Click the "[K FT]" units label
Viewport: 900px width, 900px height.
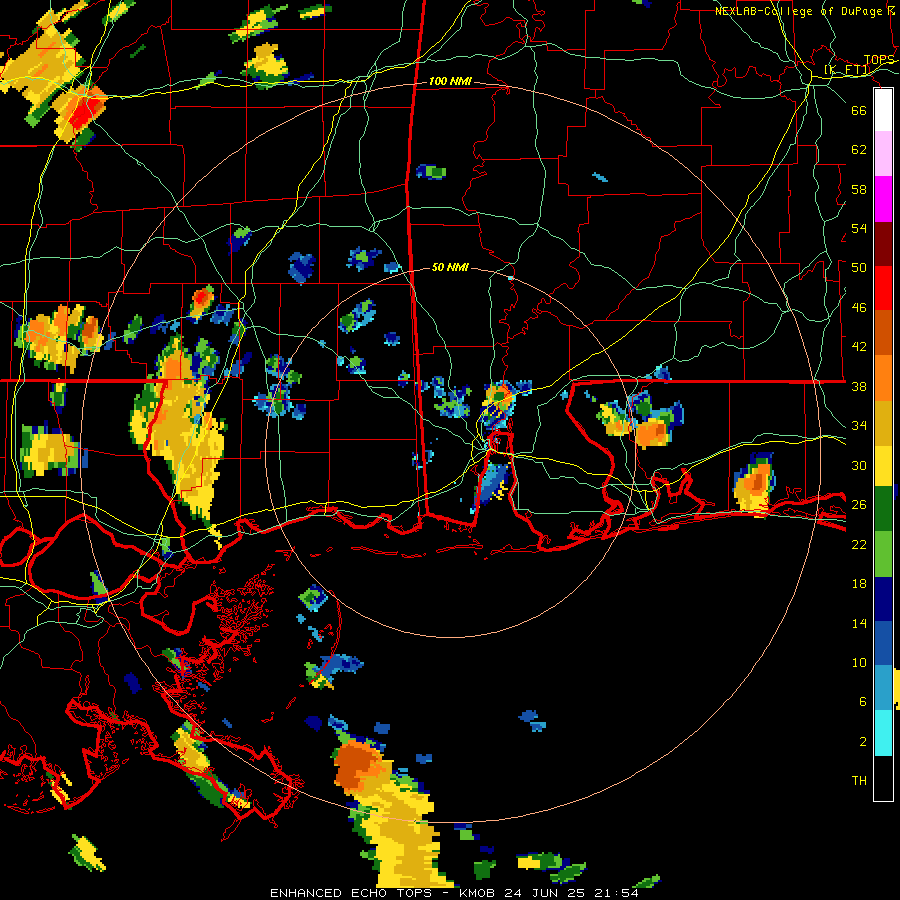click(847, 70)
